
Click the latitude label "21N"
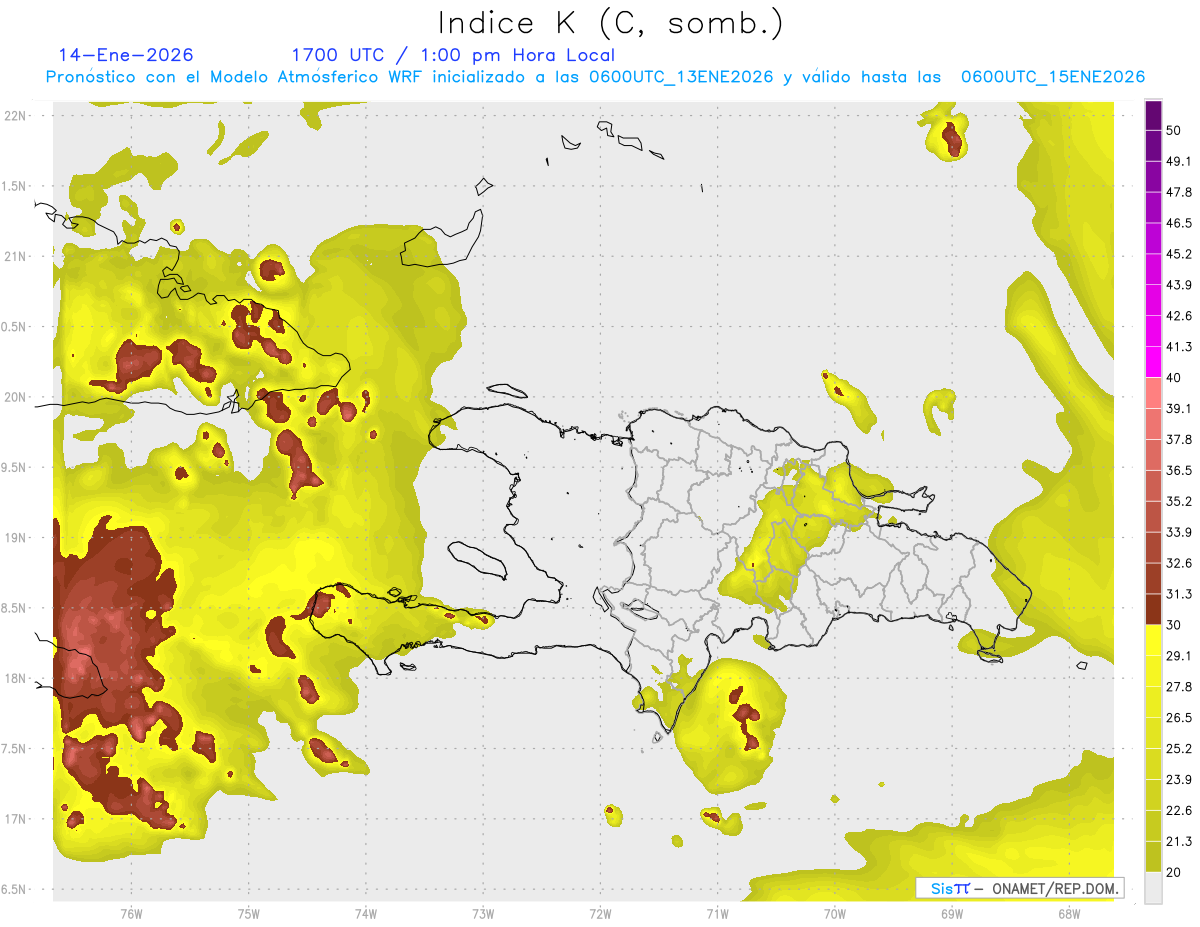tap(16, 256)
